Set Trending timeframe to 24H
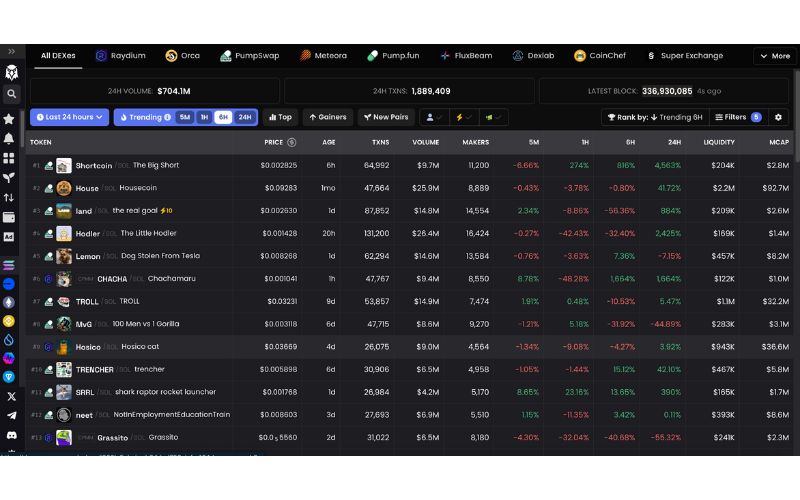800x500 pixels. click(245, 117)
